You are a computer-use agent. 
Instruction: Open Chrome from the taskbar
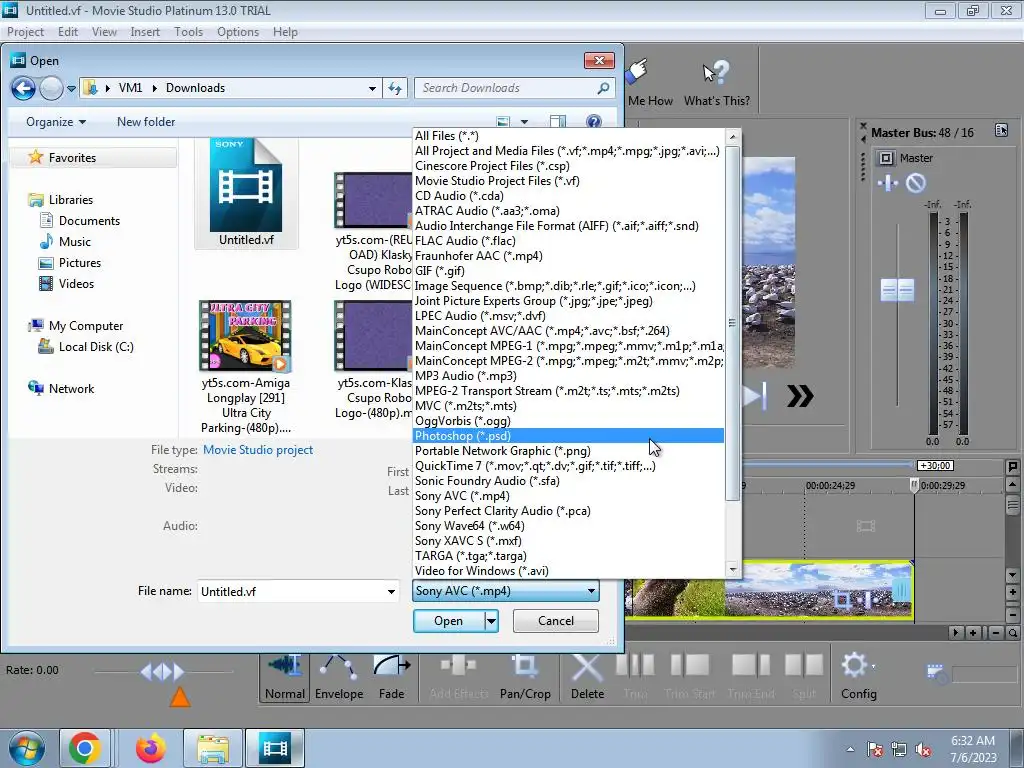pos(84,748)
